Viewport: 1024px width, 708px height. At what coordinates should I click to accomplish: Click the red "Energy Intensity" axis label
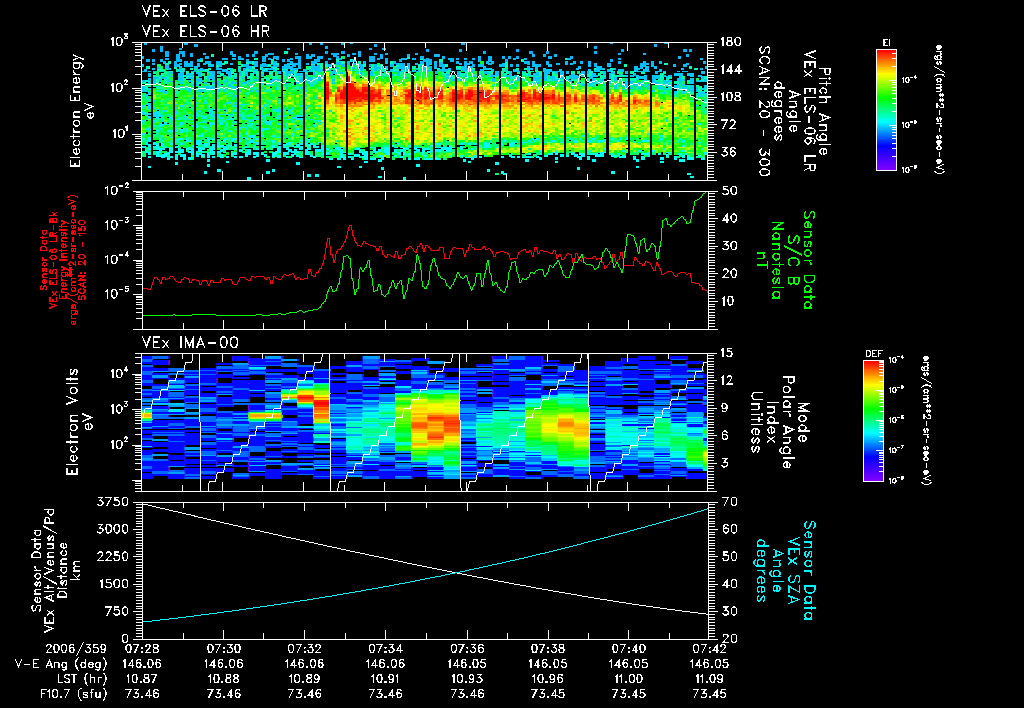(x=64, y=260)
